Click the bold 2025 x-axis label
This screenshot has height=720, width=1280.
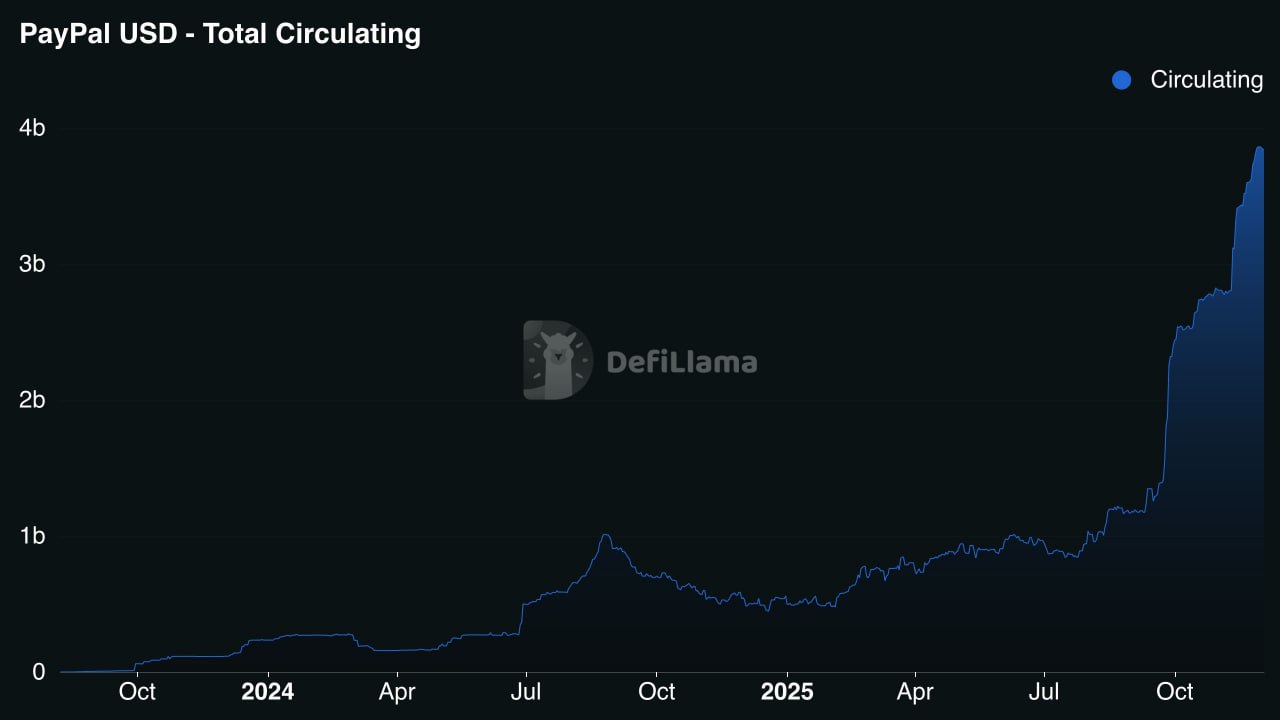(787, 692)
